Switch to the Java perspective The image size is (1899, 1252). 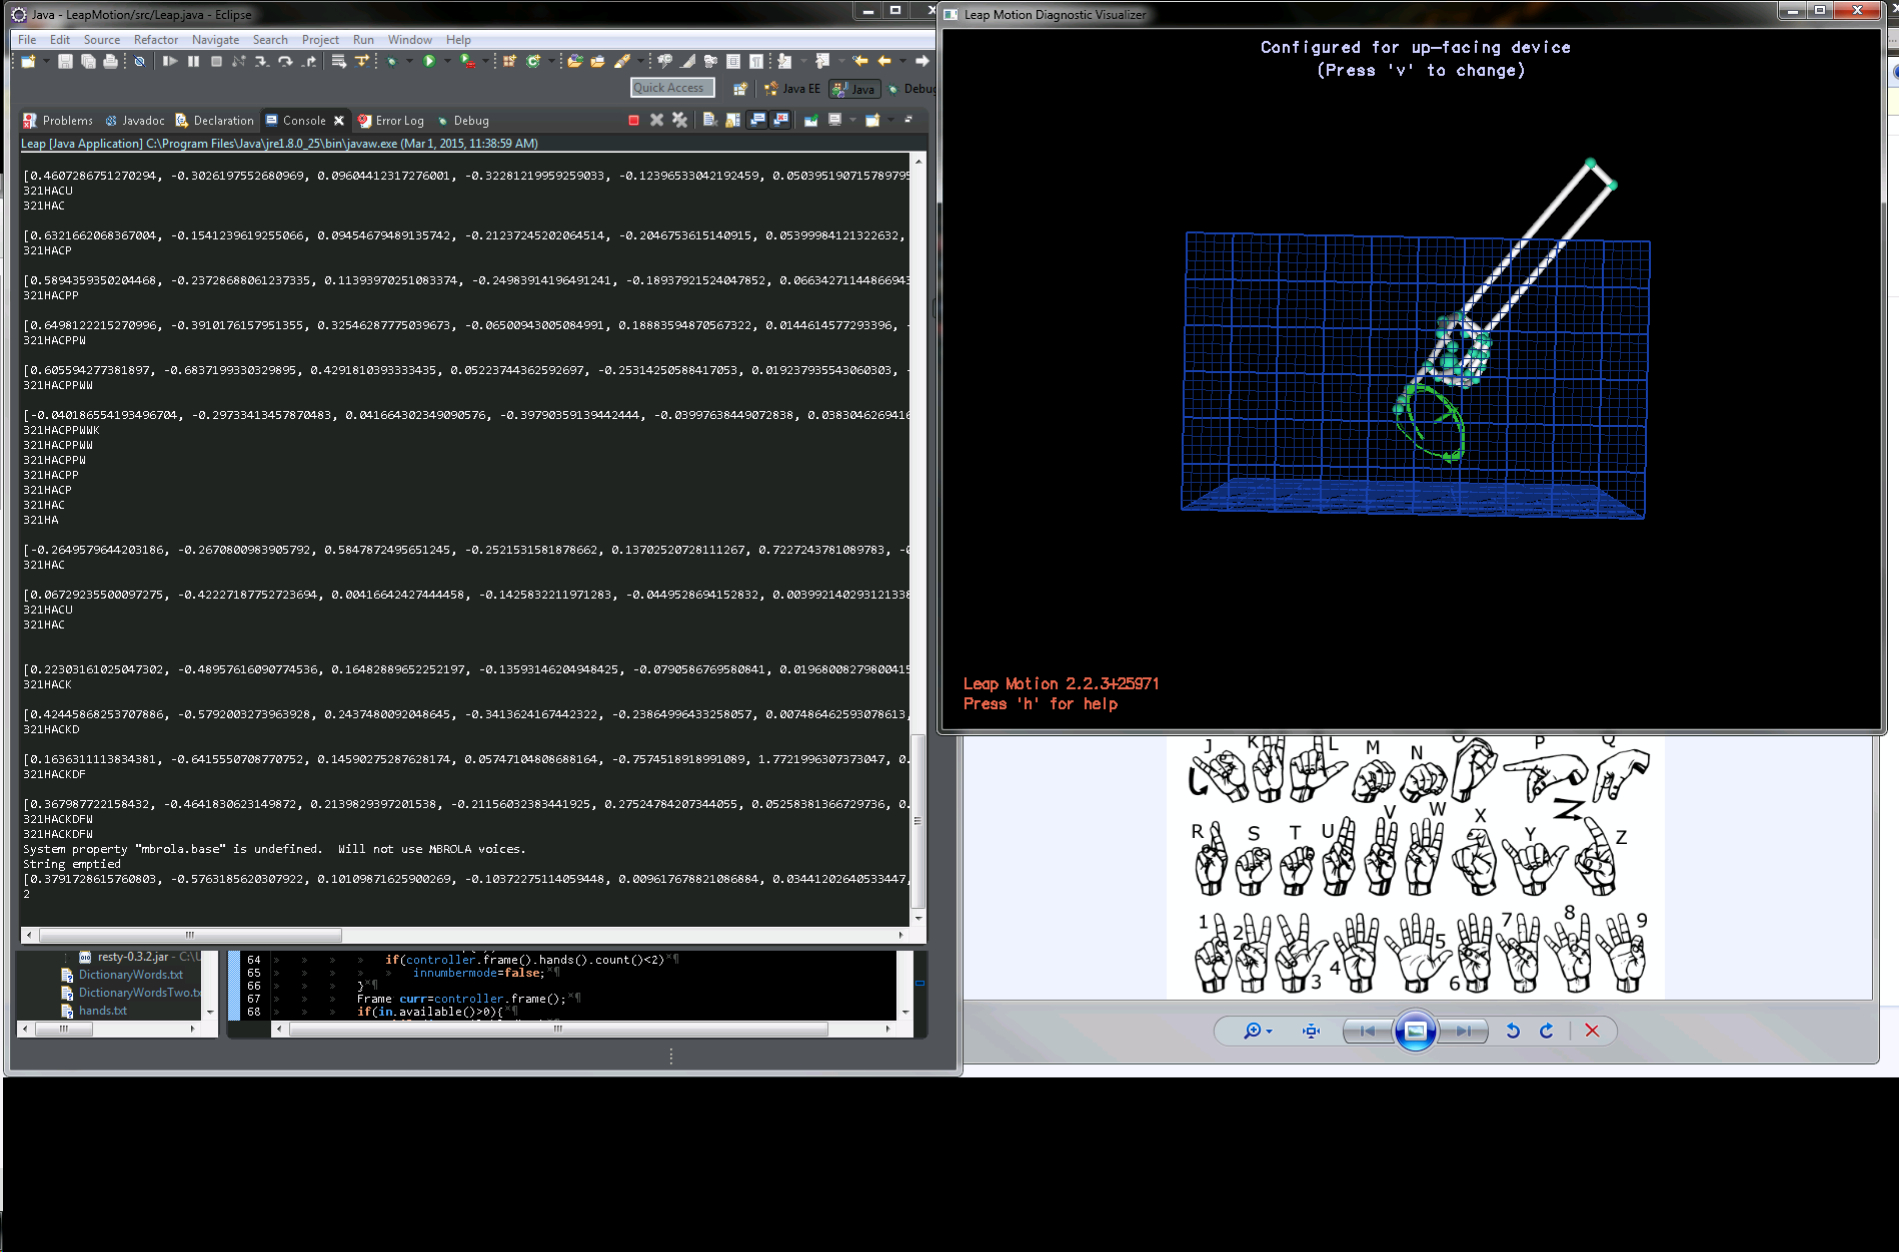click(854, 89)
